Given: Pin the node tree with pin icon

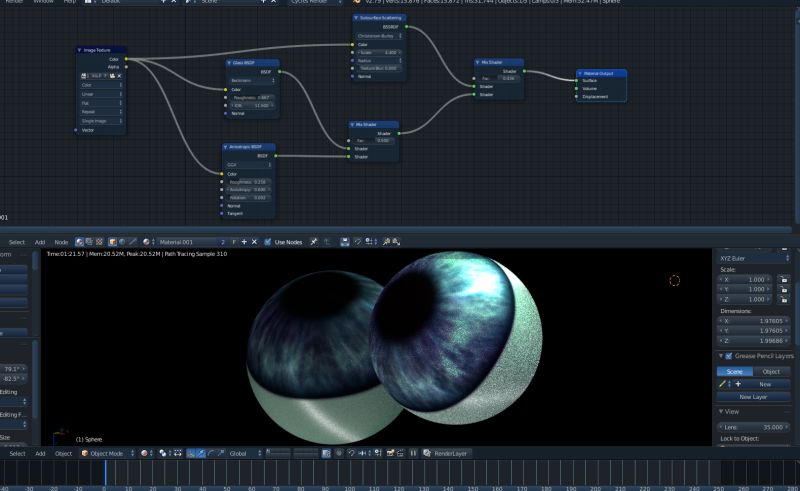Looking at the screenshot, I should pos(314,242).
